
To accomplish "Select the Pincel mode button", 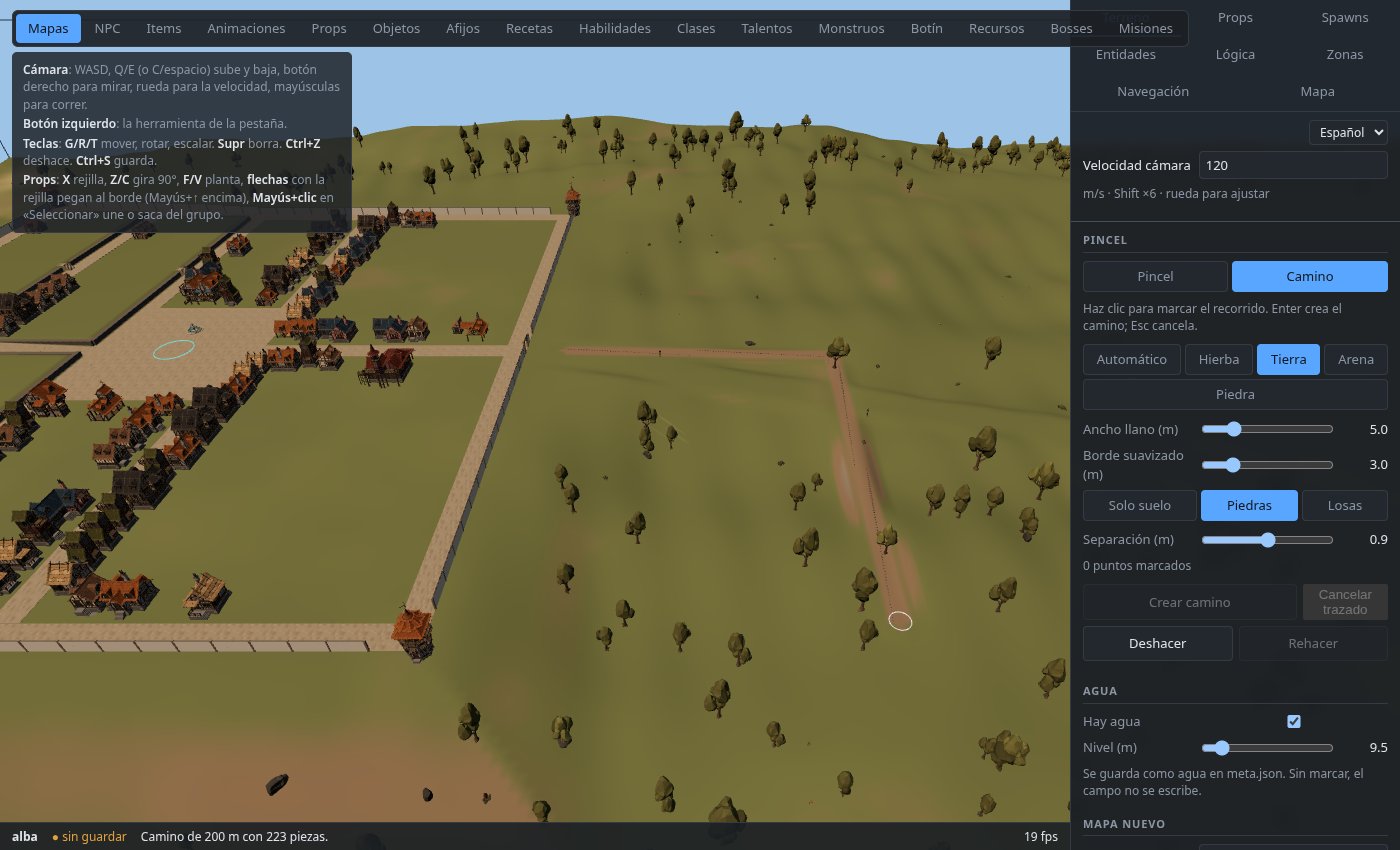I will click(x=1155, y=276).
